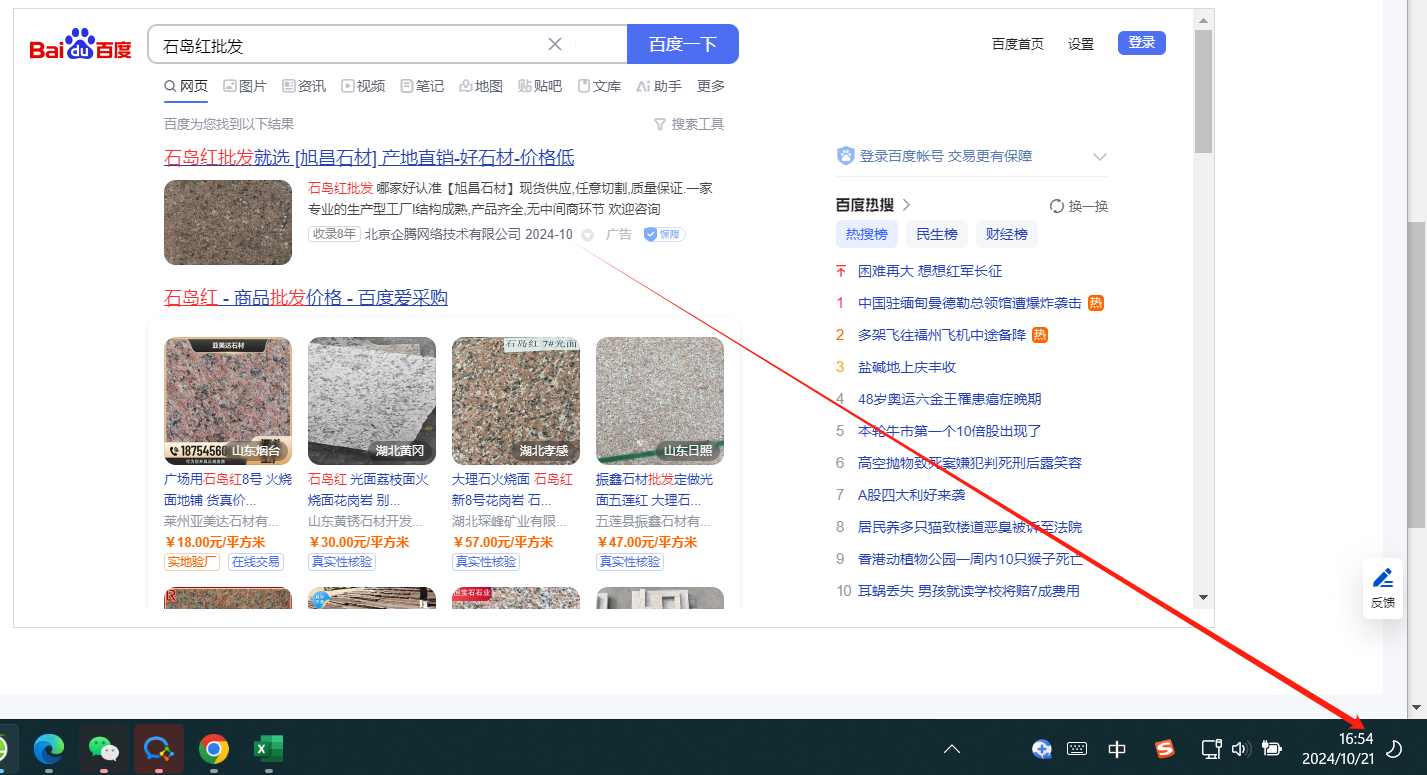The width and height of the screenshot is (1427, 775).
Task: Open the 石岛红 - 商品批发价格 result link
Action: click(306, 297)
